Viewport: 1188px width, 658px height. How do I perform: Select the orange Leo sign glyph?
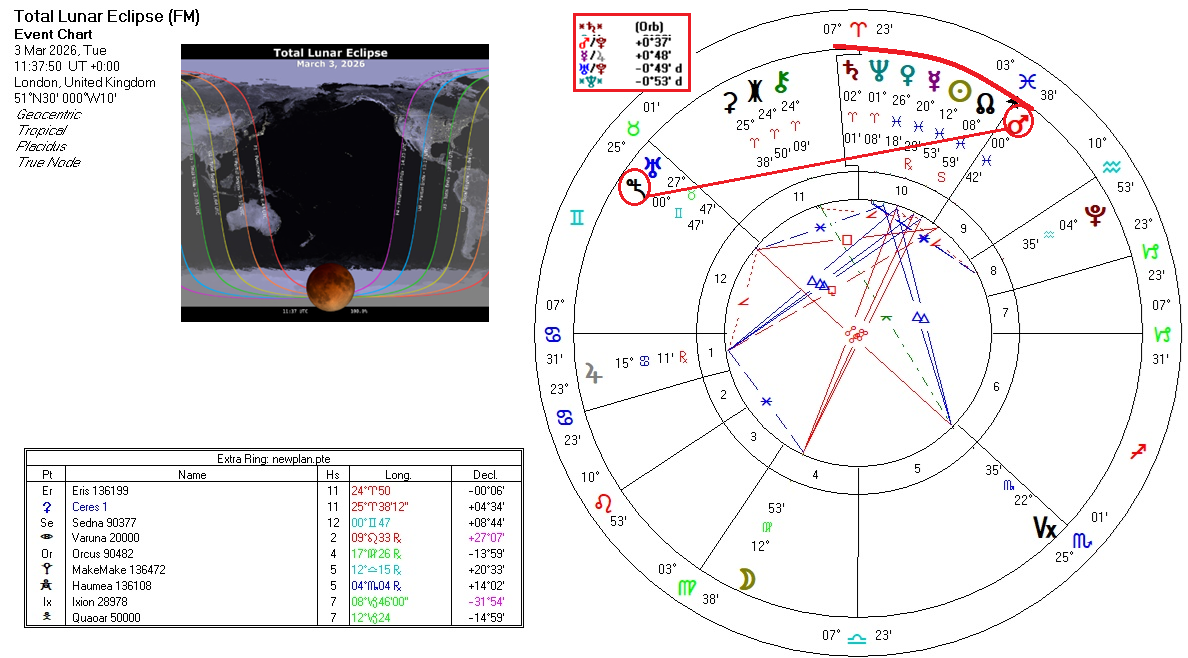(x=604, y=500)
